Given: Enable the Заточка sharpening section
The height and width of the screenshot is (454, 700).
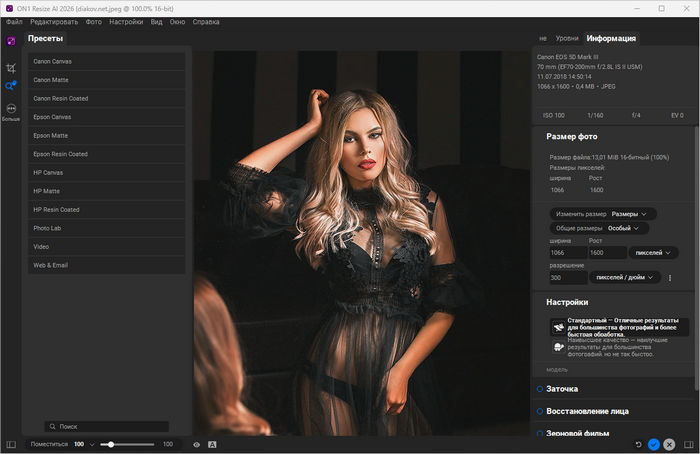Looking at the screenshot, I should 540,388.
